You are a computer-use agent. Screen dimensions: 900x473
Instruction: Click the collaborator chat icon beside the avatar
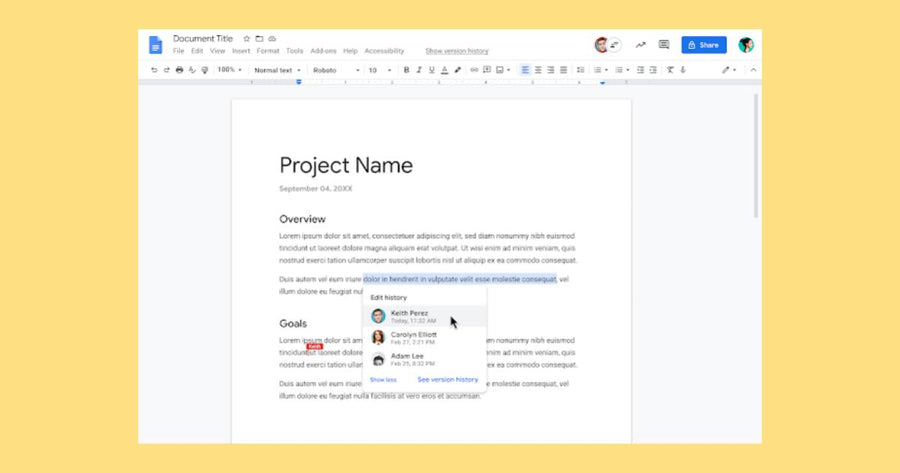tap(615, 45)
